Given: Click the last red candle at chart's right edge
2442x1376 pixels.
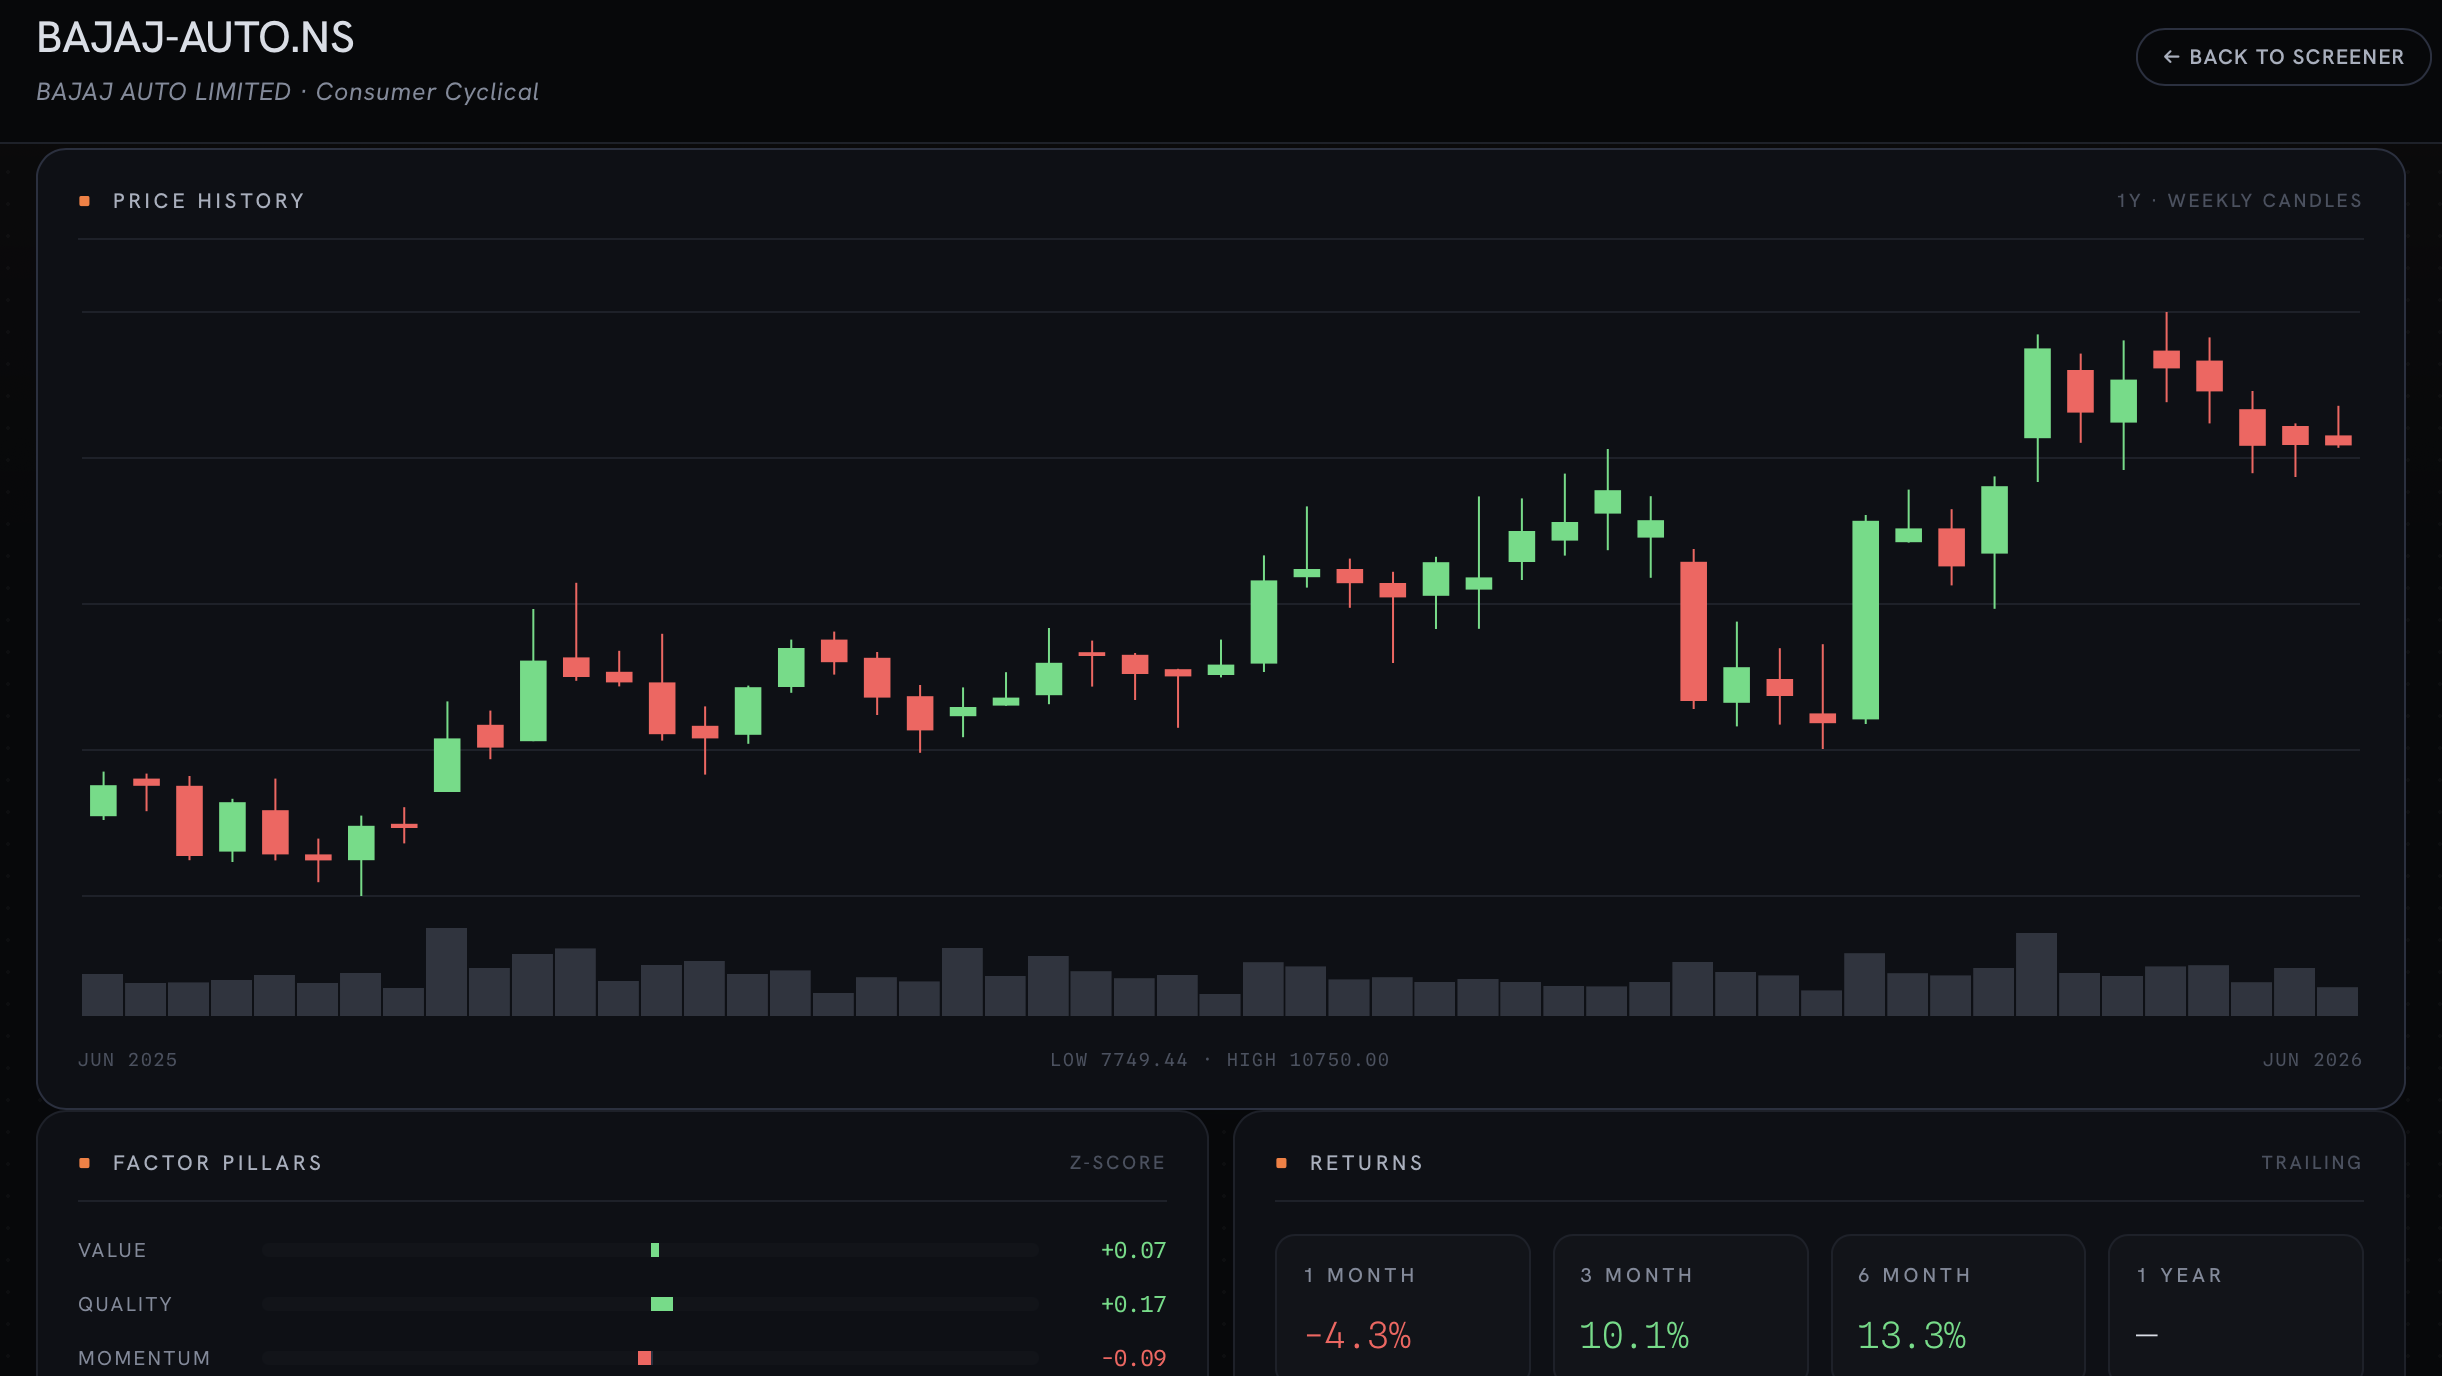Looking at the screenshot, I should [2338, 440].
